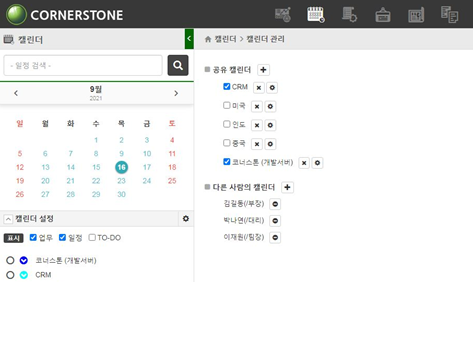Open blue color dropdown for 코너스톤 (개발서버)
473x364 pixels.
click(24, 260)
